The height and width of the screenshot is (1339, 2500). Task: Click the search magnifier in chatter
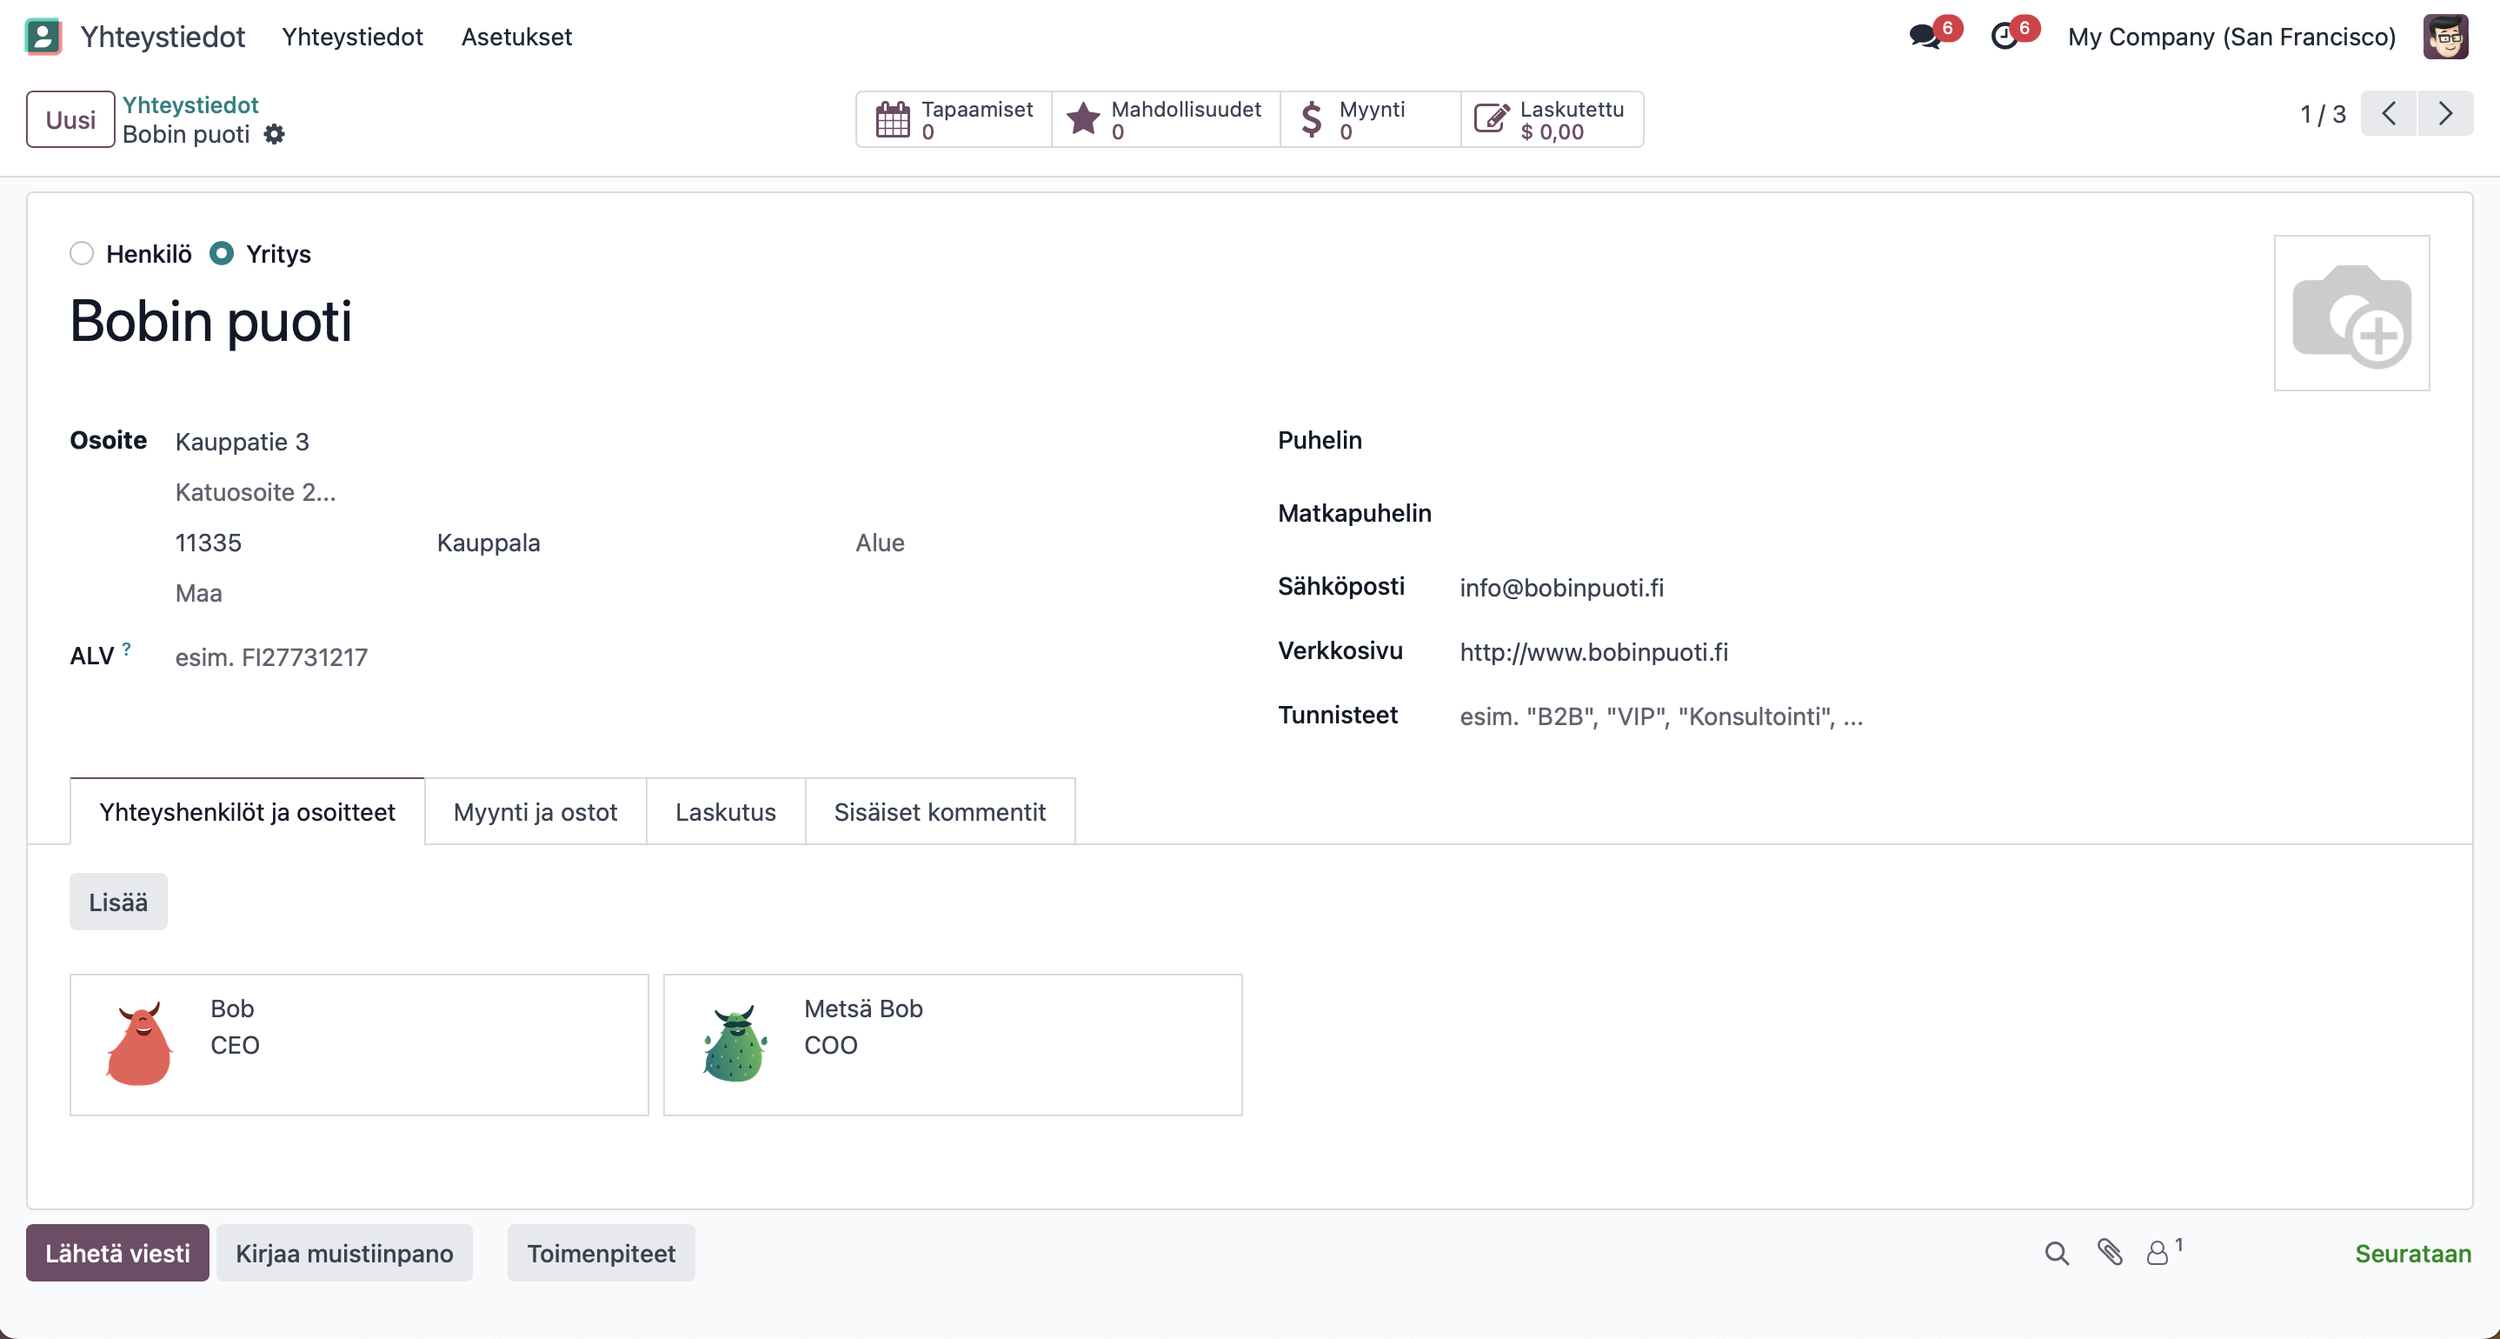tap(2056, 1253)
